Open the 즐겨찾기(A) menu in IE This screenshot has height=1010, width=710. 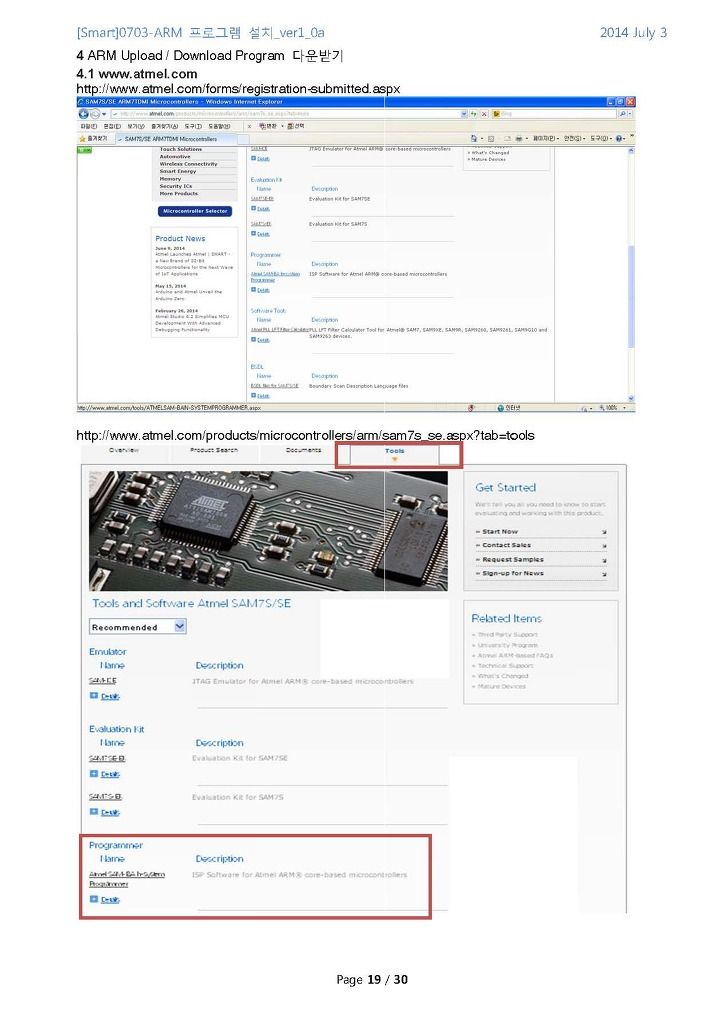(164, 126)
